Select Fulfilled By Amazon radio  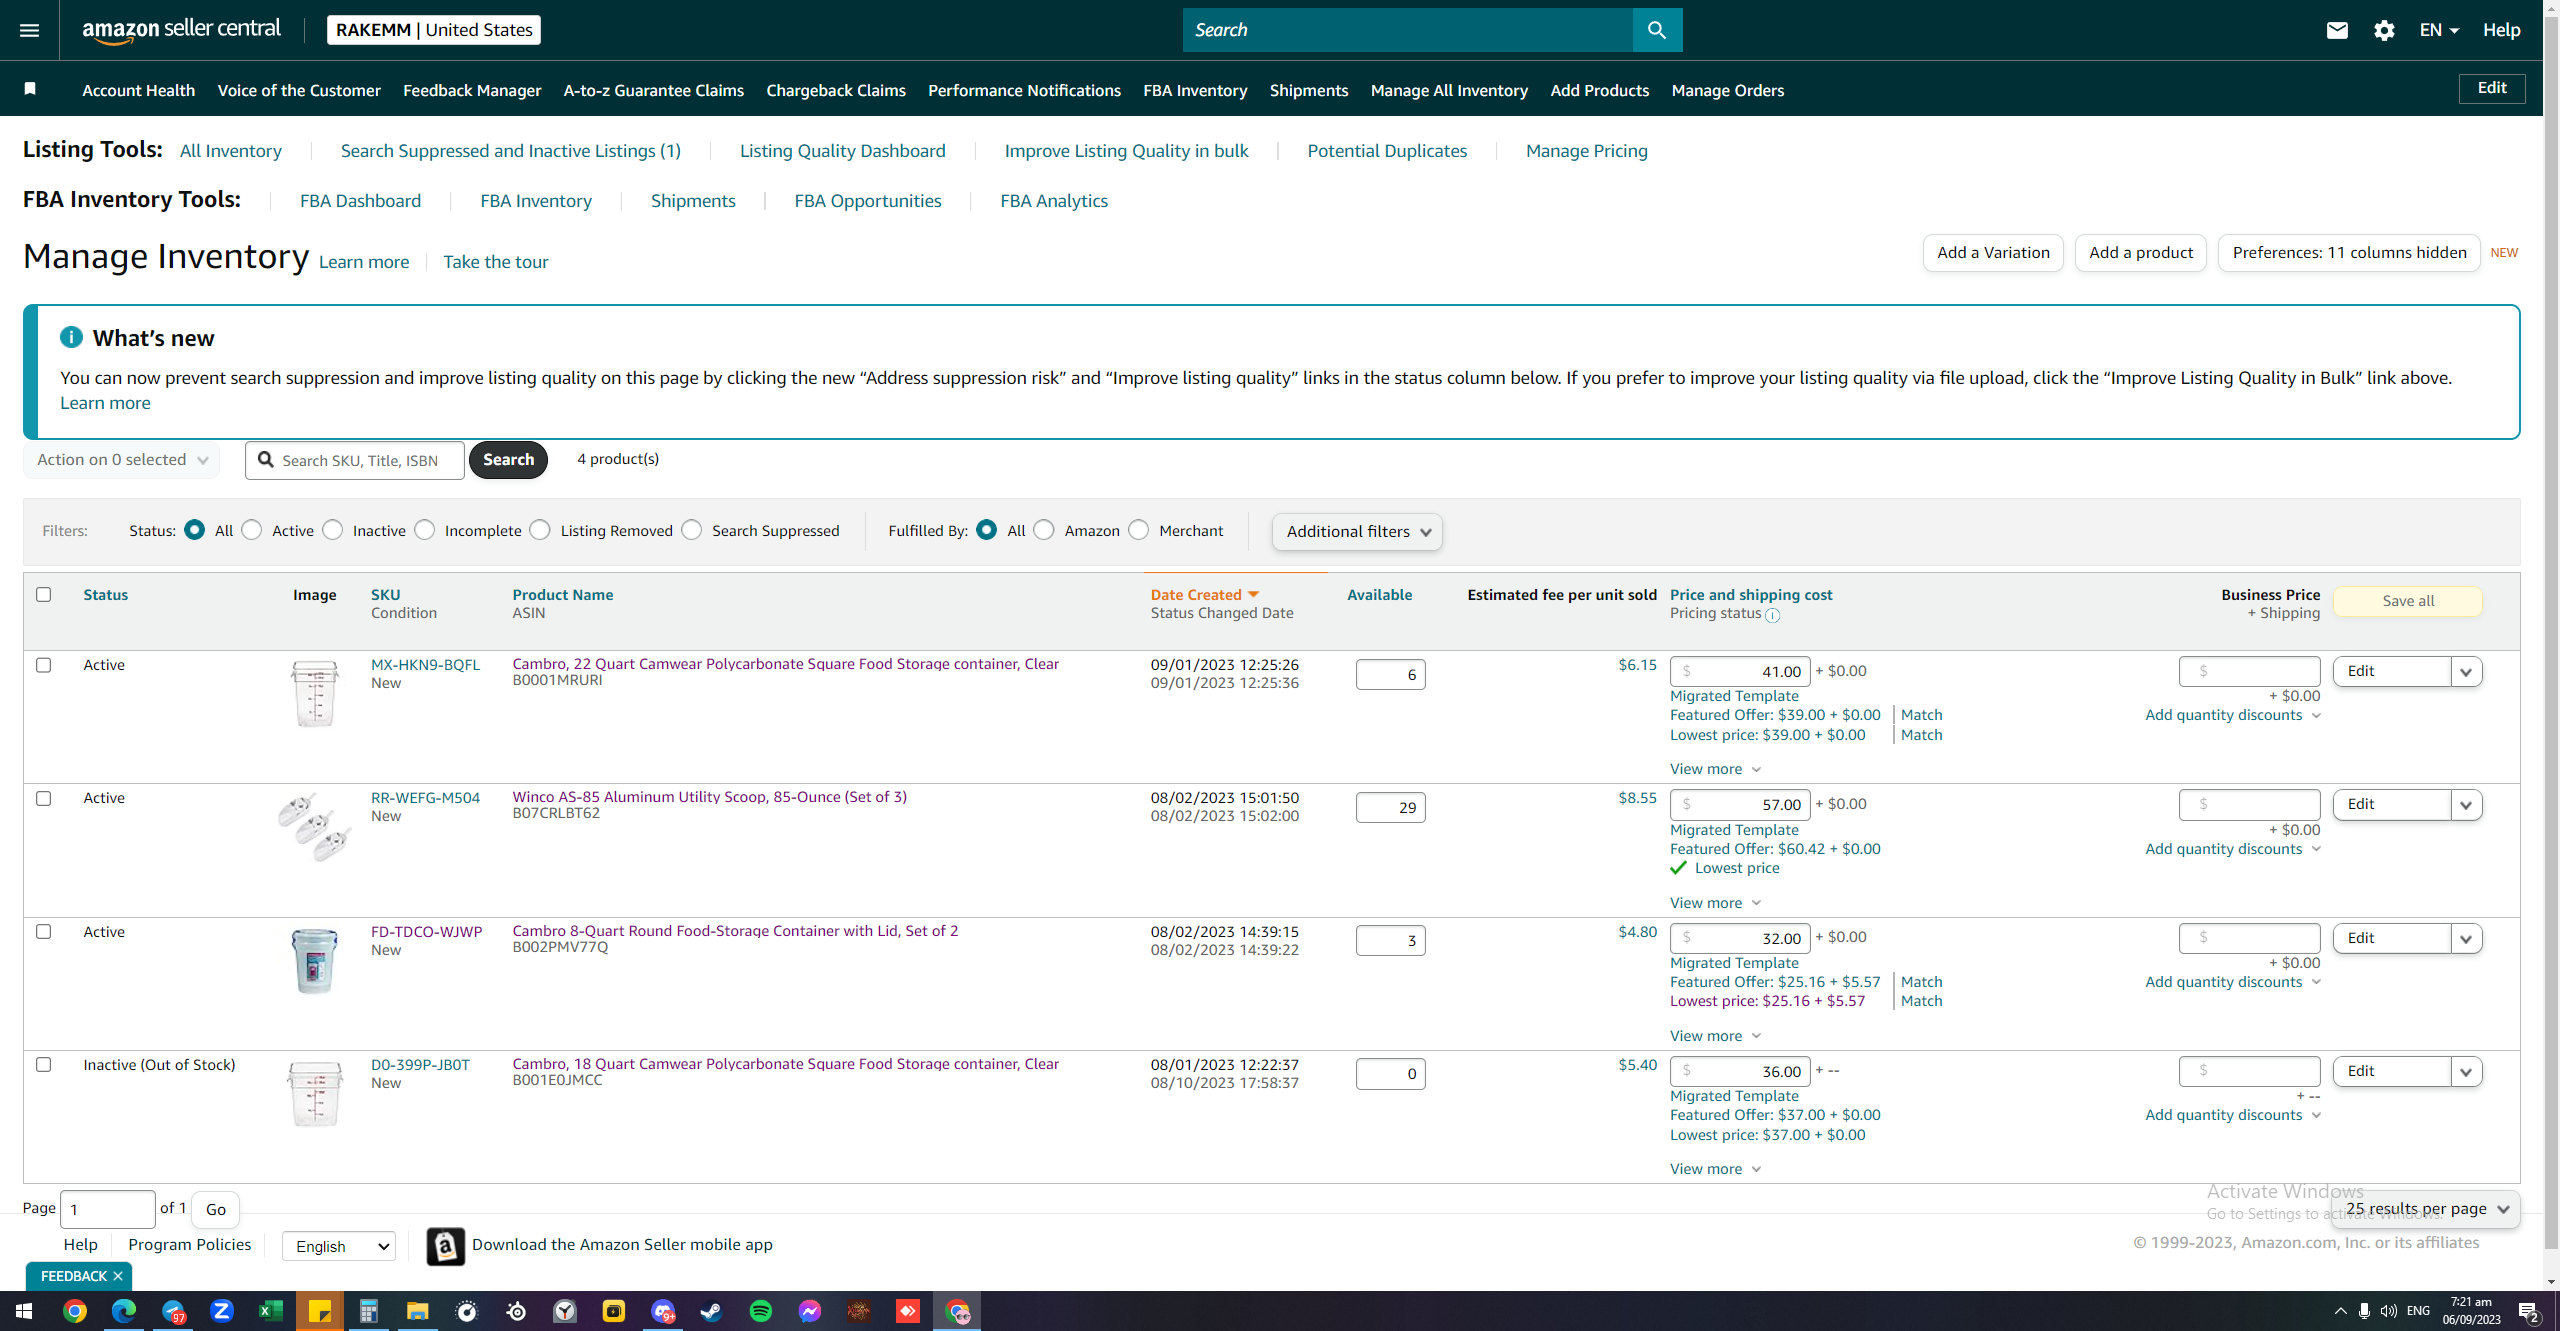tap(1044, 530)
